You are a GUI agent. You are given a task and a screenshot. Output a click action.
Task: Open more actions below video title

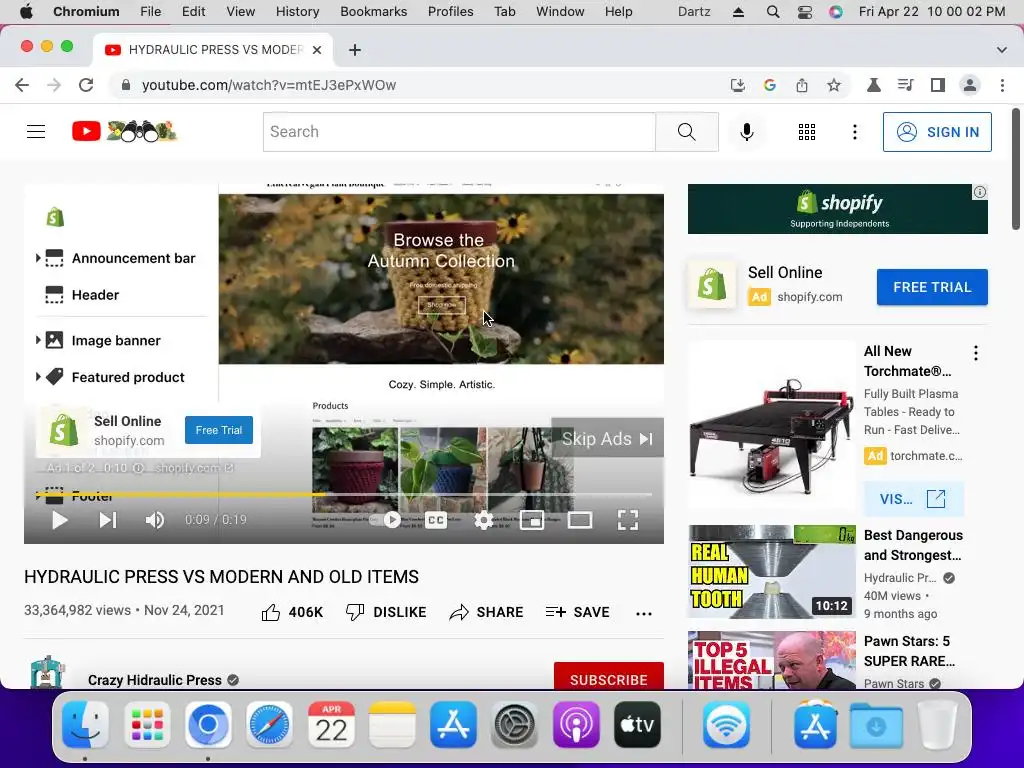[x=644, y=613]
